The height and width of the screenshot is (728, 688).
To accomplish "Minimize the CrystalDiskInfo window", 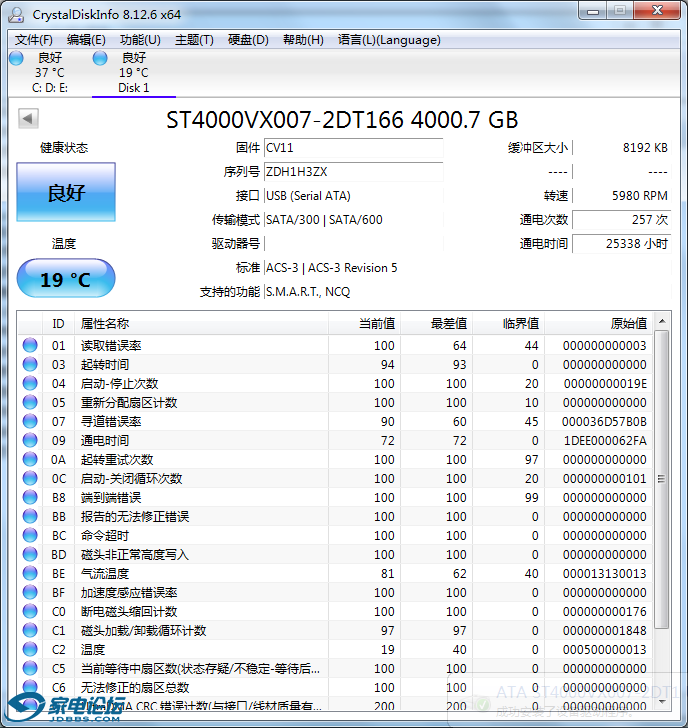I will [593, 11].
